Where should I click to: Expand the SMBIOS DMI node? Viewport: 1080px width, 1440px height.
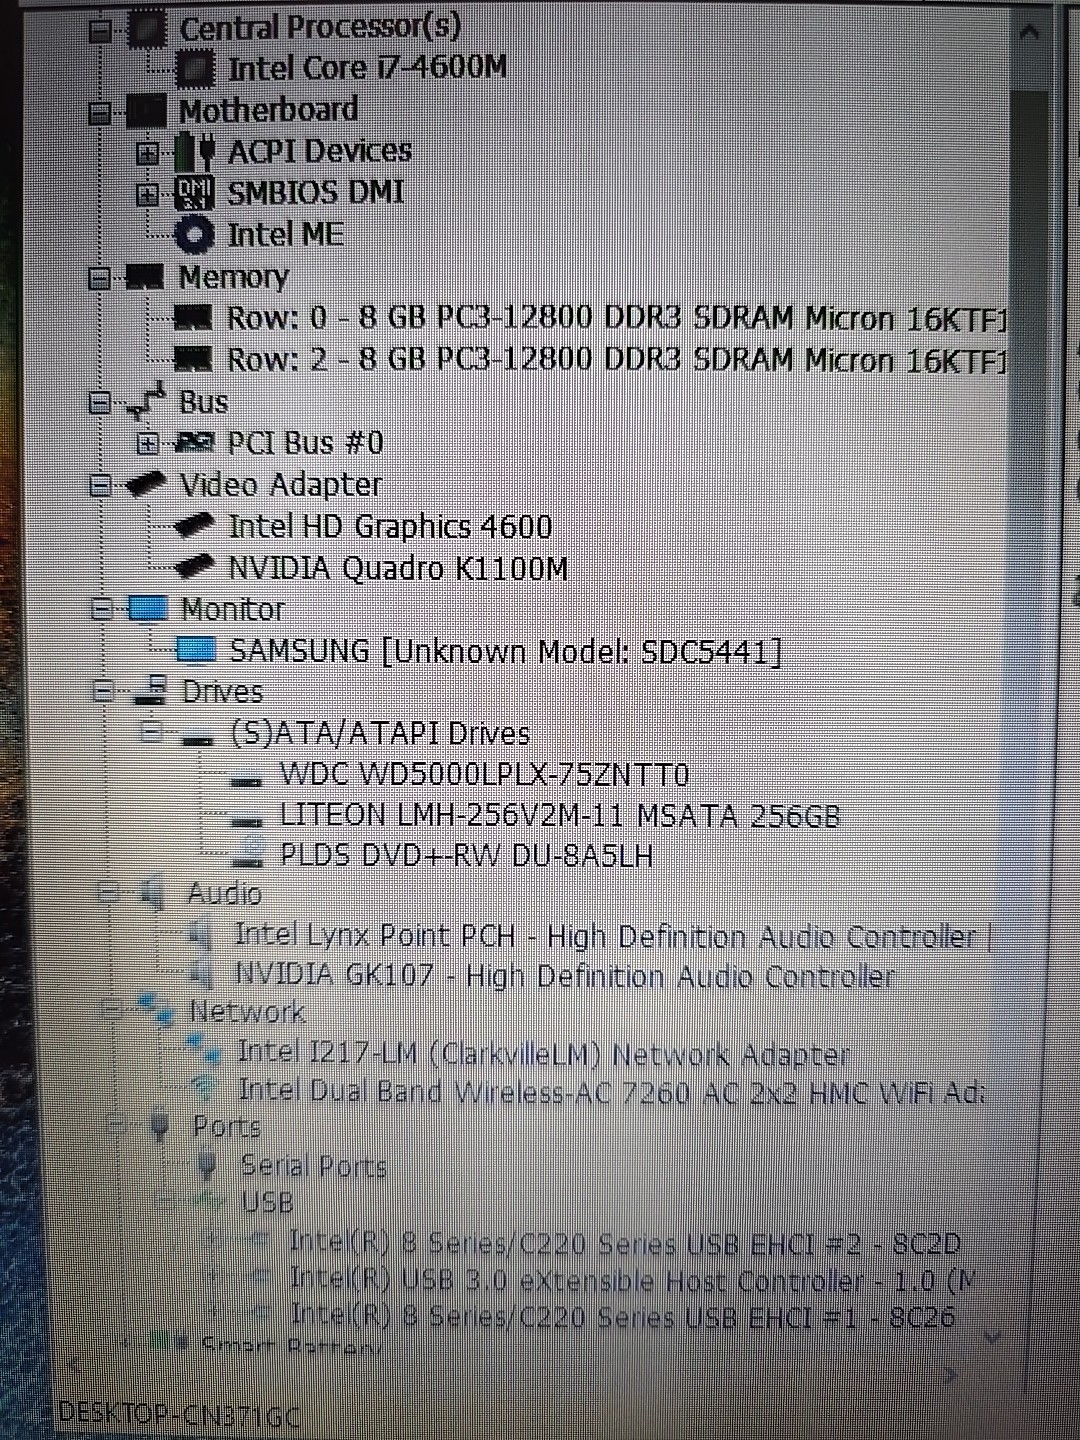148,194
